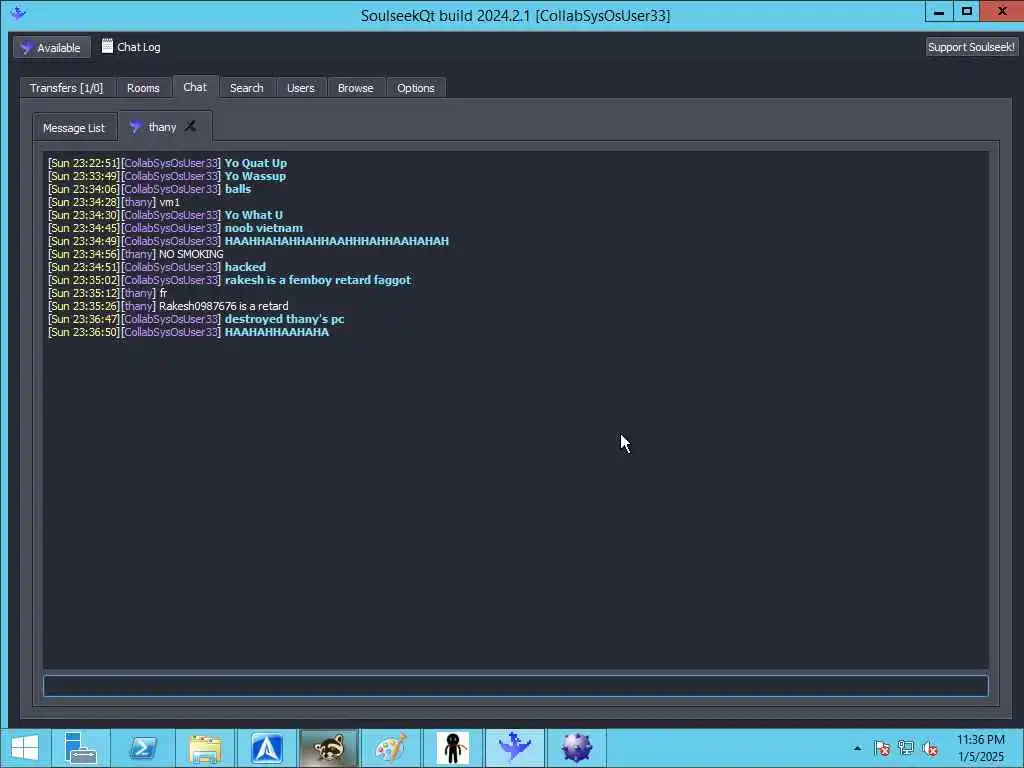Go to the Search tab
Screen dimensions: 1024x768
click(x=247, y=88)
